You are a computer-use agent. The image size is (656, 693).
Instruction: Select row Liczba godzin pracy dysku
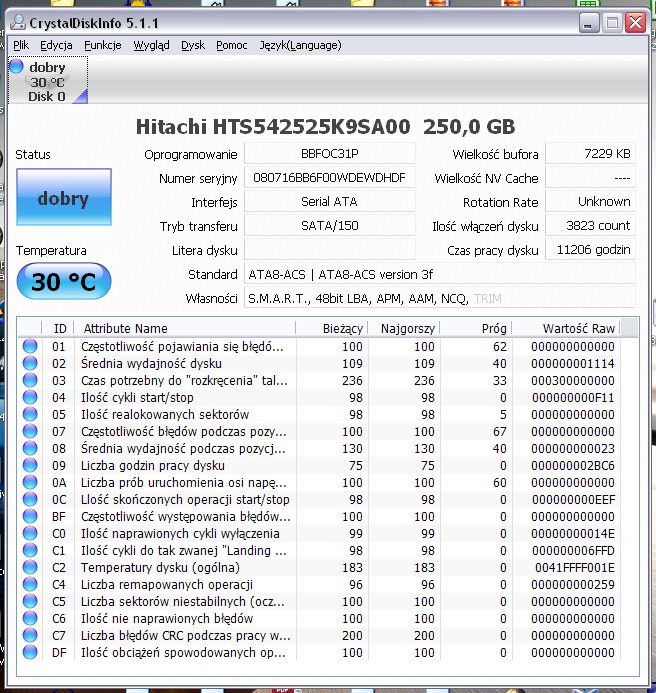click(x=319, y=465)
